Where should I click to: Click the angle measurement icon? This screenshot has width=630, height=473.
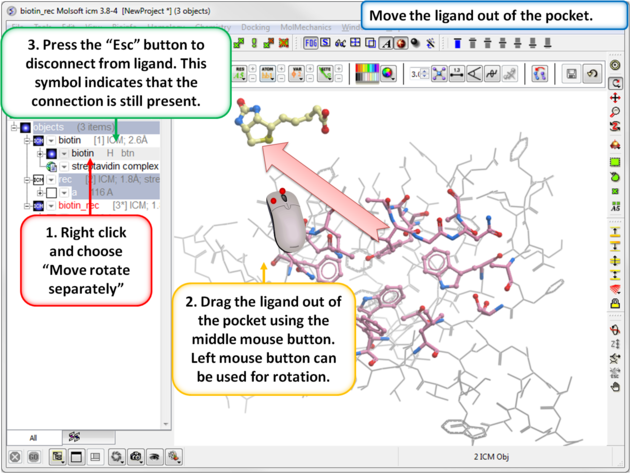pos(473,74)
